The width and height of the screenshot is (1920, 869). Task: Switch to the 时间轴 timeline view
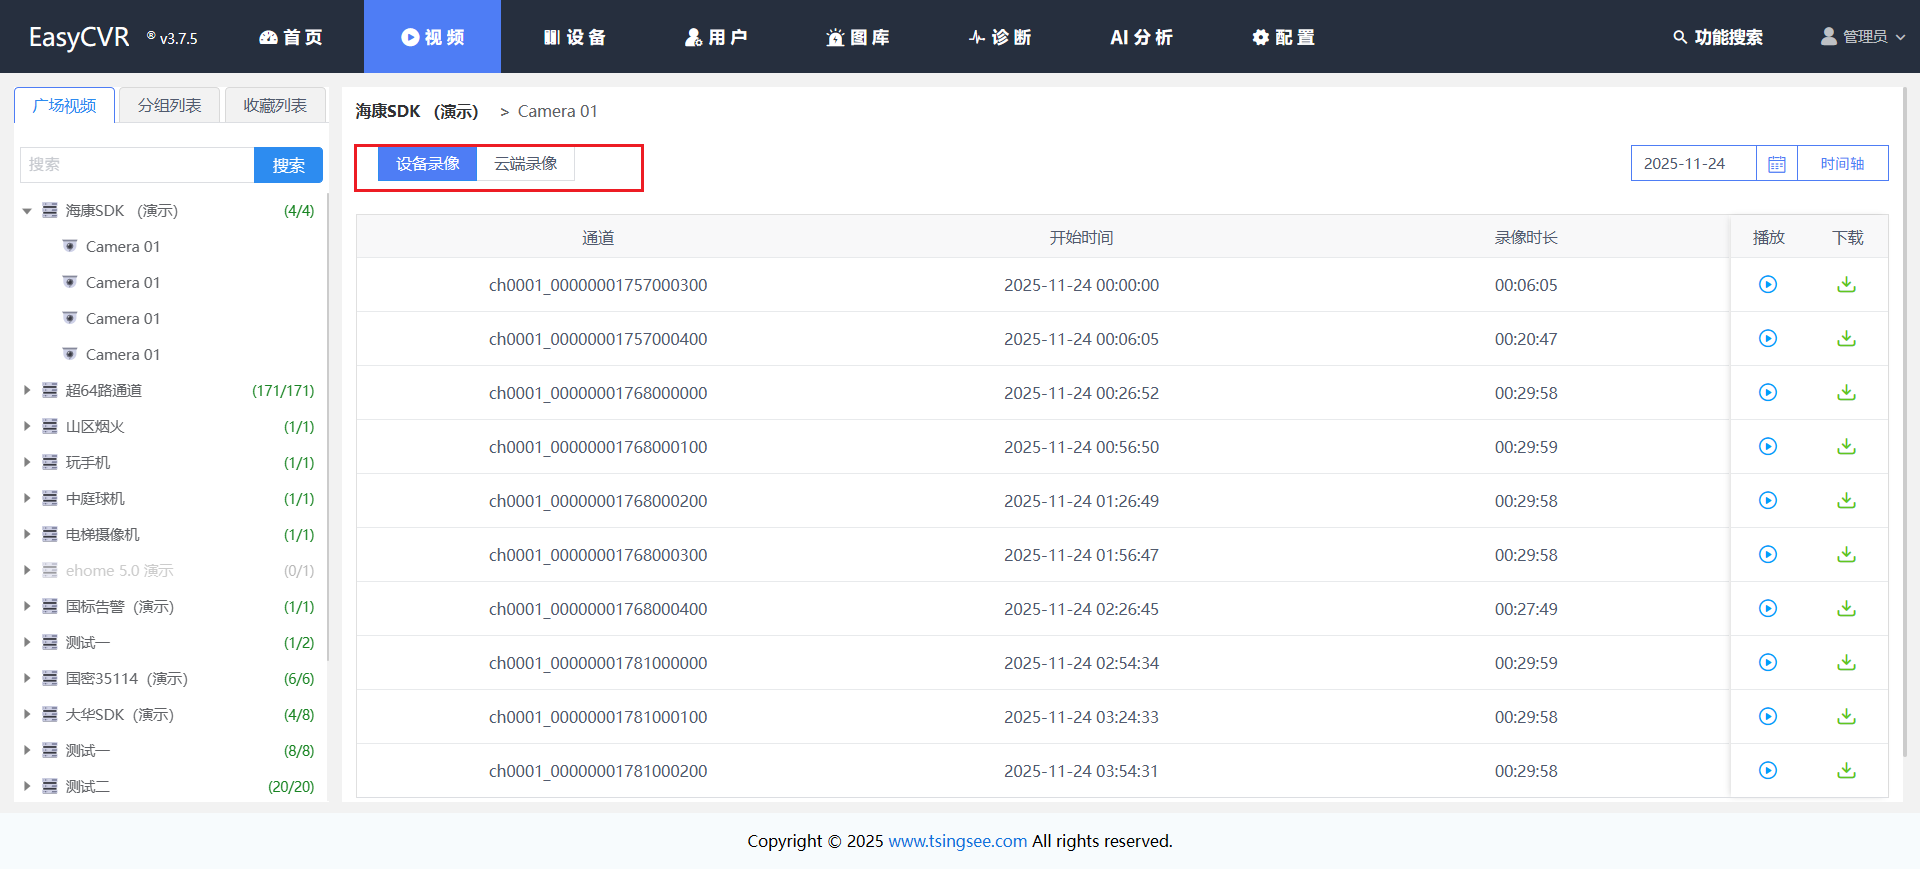(x=1841, y=164)
